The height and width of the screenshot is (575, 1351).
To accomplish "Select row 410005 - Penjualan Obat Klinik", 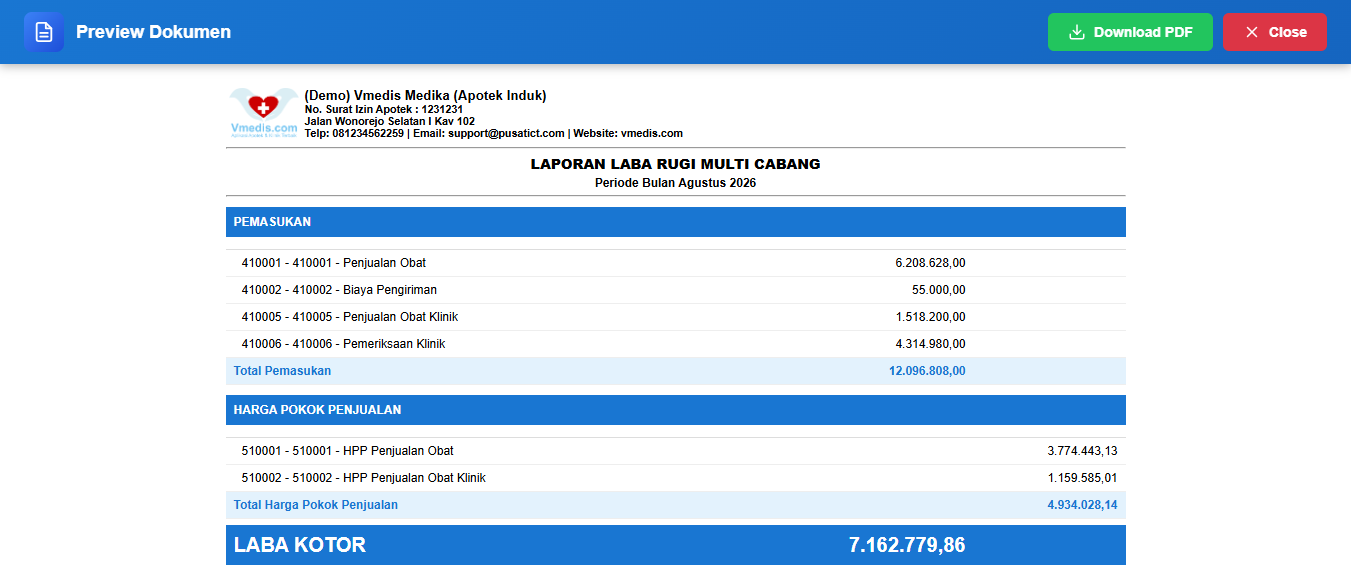I will point(676,317).
